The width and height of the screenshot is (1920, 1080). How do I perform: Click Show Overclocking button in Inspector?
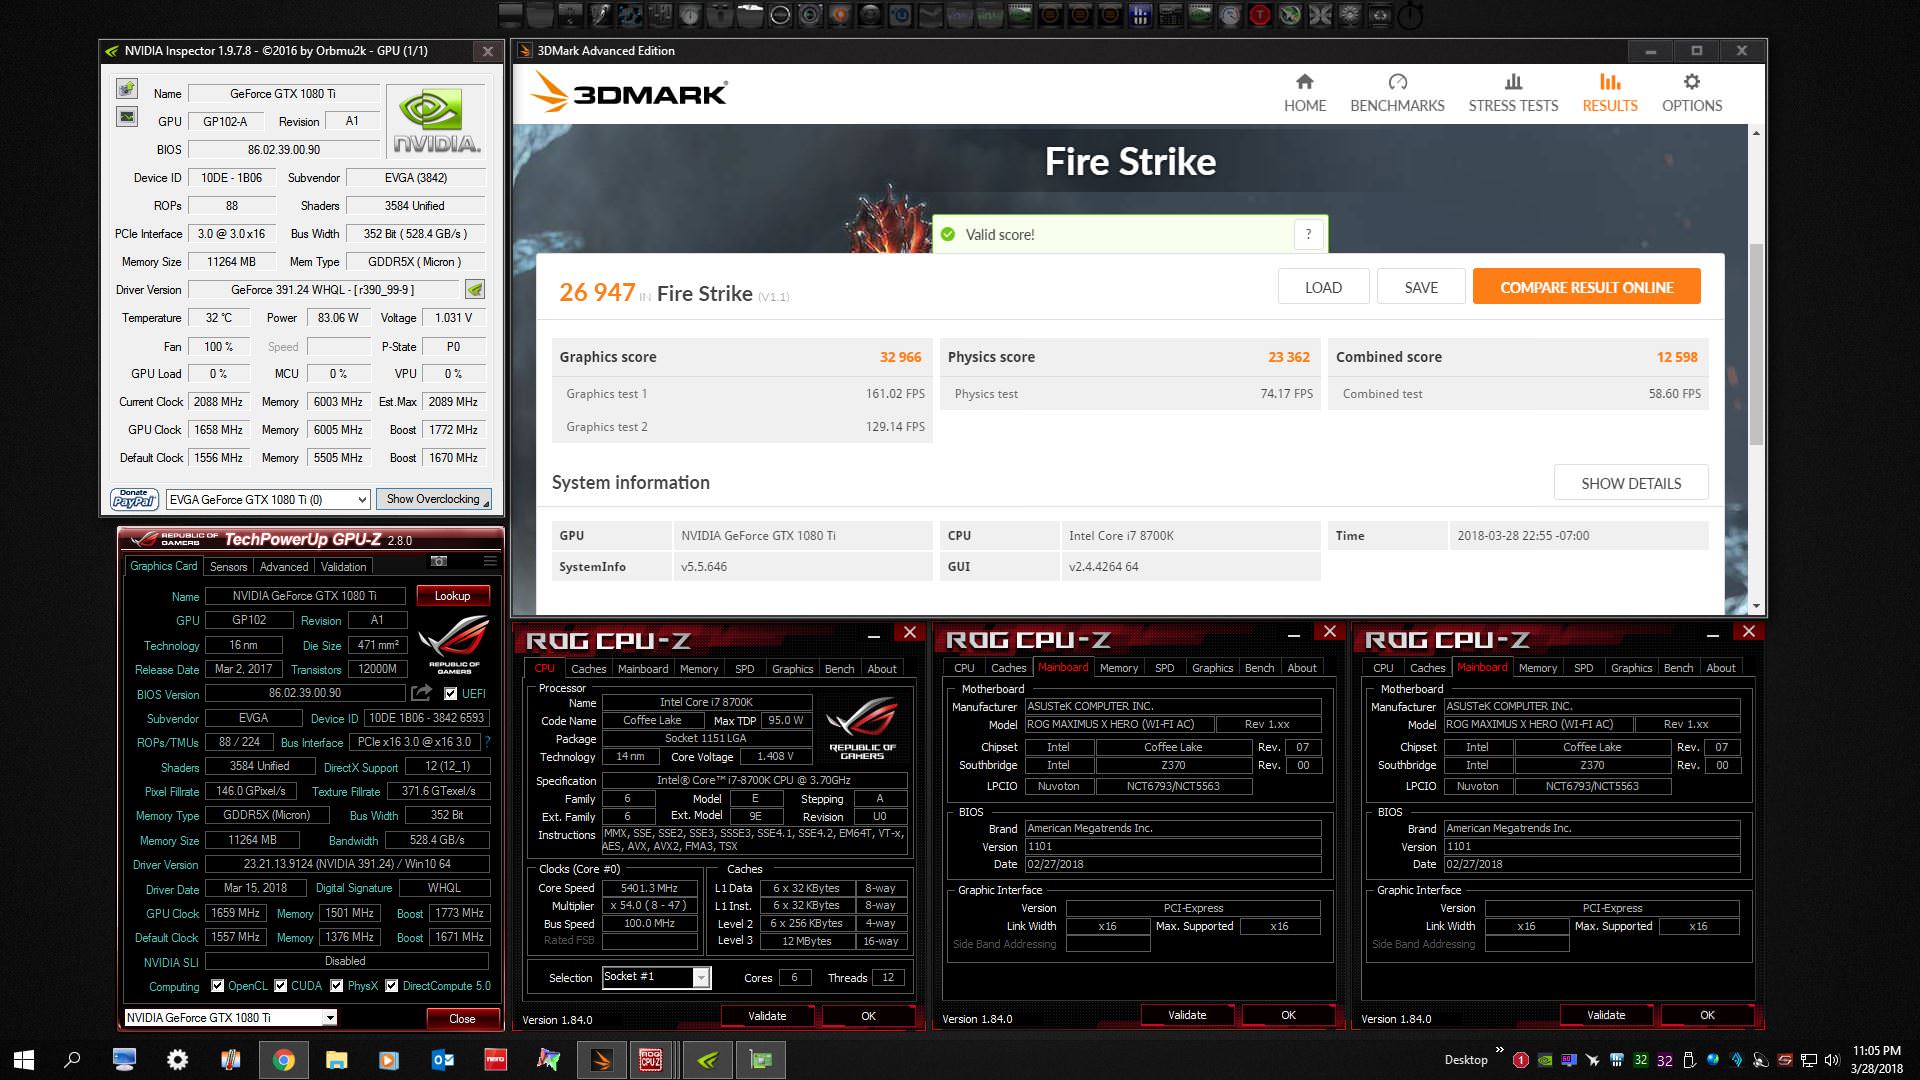click(x=433, y=499)
